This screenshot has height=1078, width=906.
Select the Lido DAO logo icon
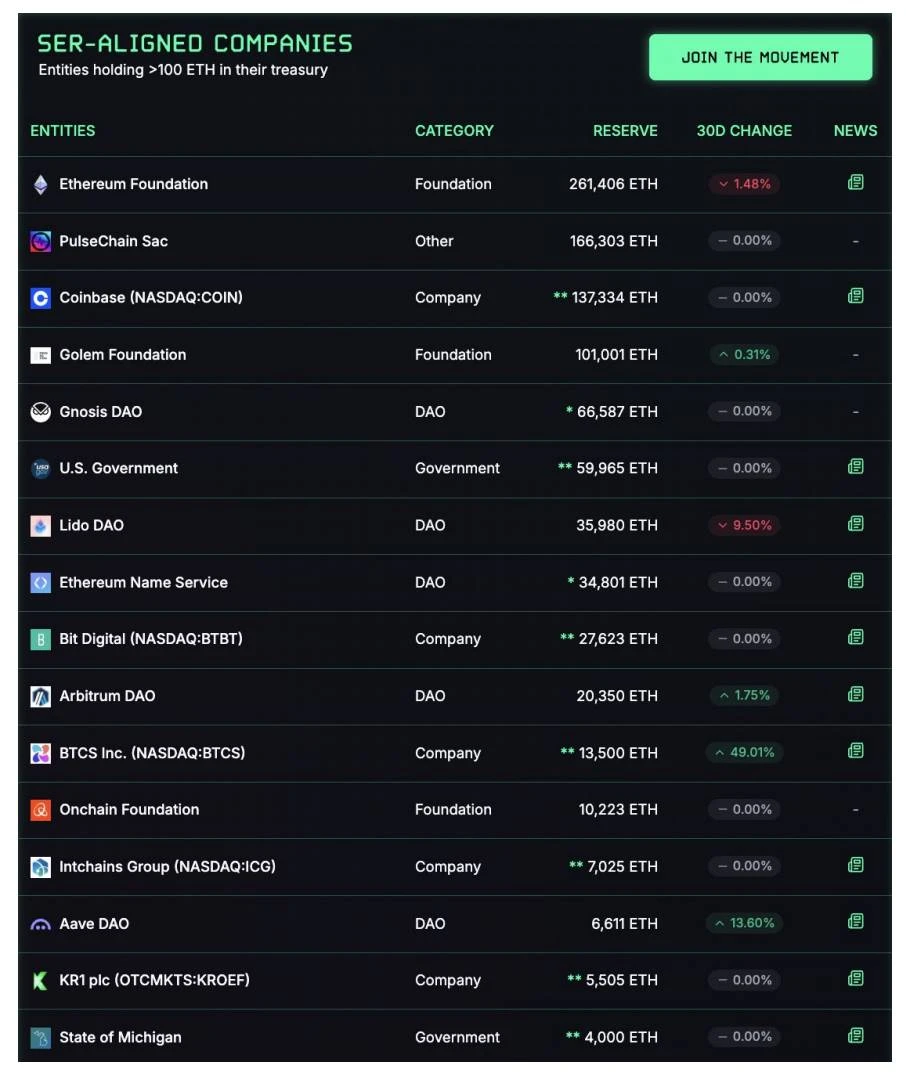point(42,525)
